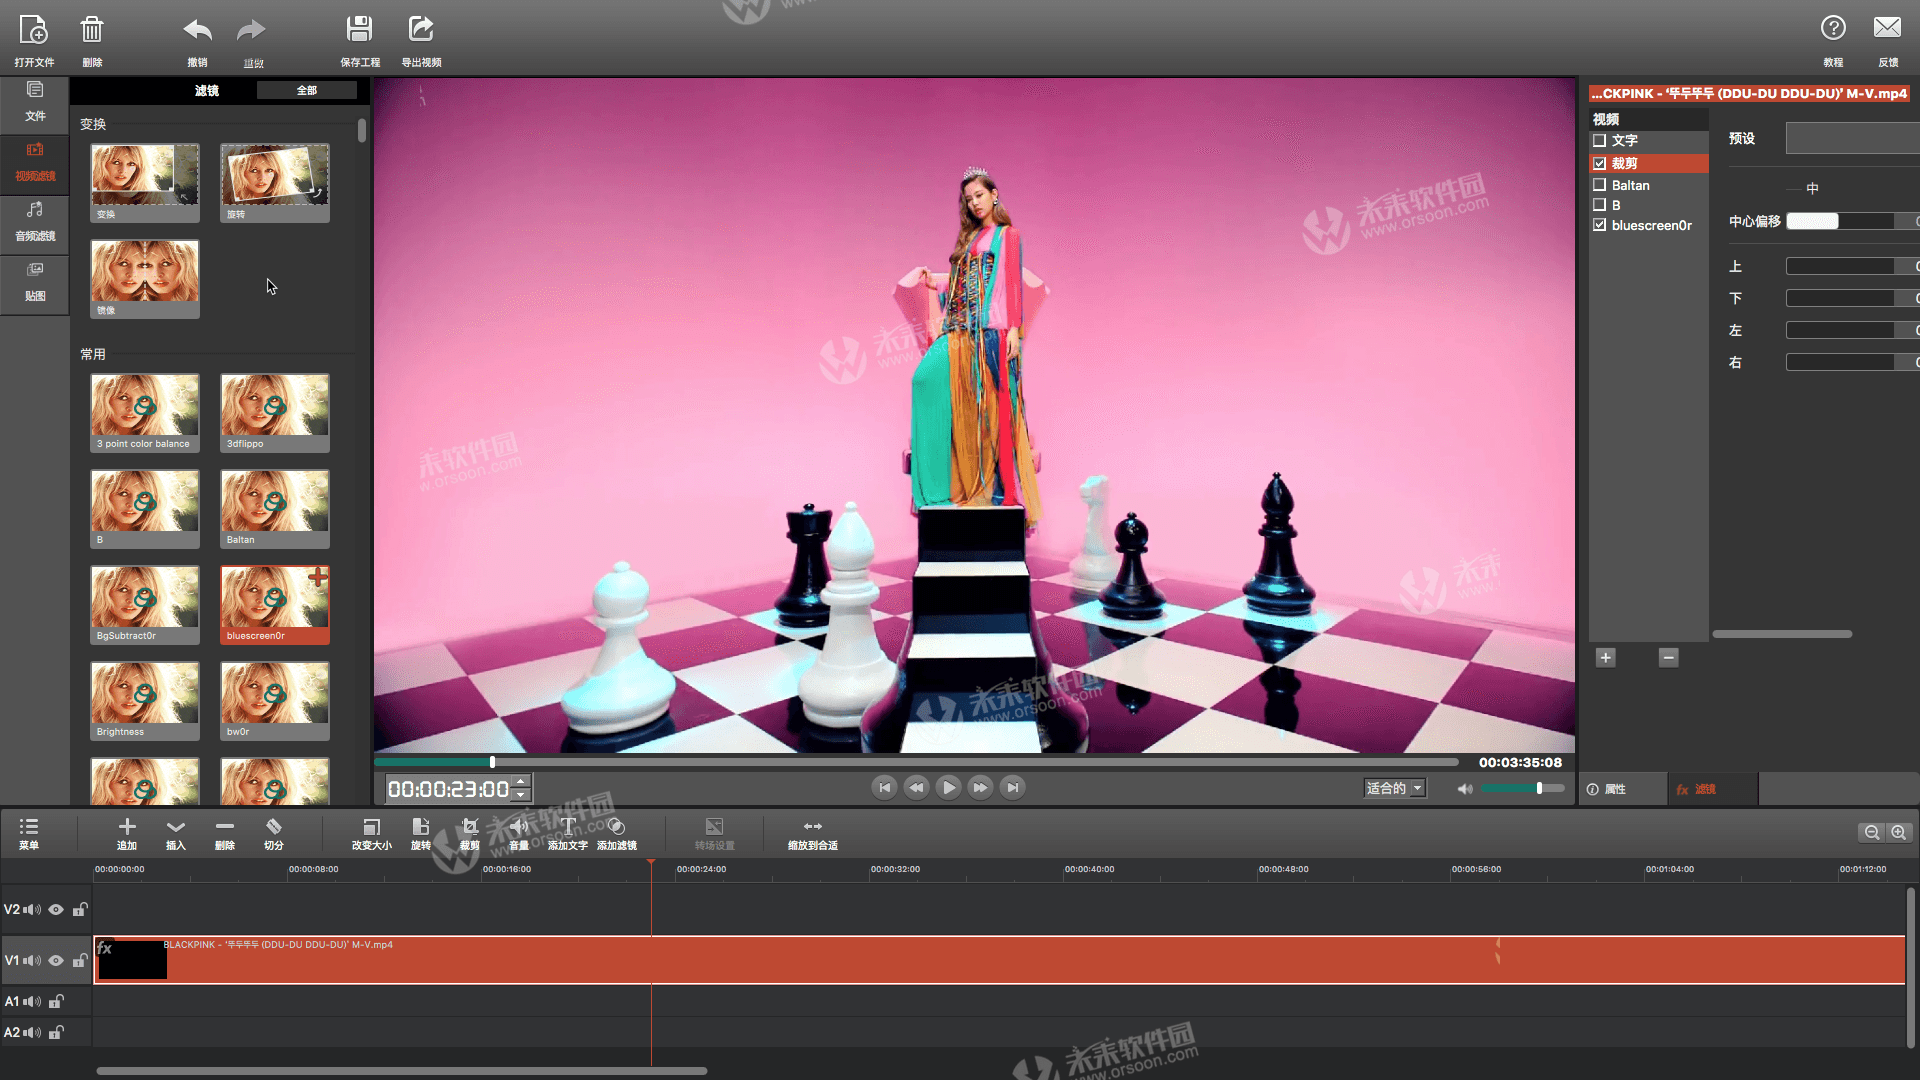Switch to the audio filters sidebar tab
This screenshot has width=1920, height=1080.
[x=35, y=222]
